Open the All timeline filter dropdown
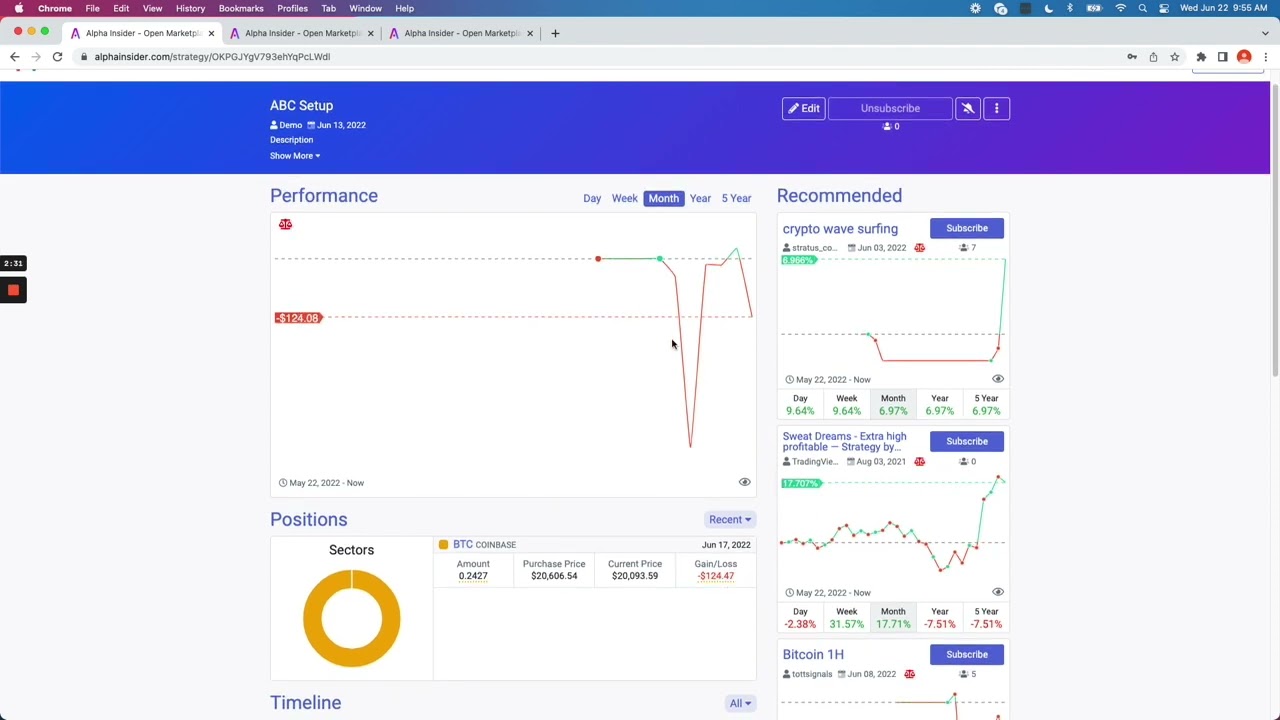1280x720 pixels. pos(739,703)
